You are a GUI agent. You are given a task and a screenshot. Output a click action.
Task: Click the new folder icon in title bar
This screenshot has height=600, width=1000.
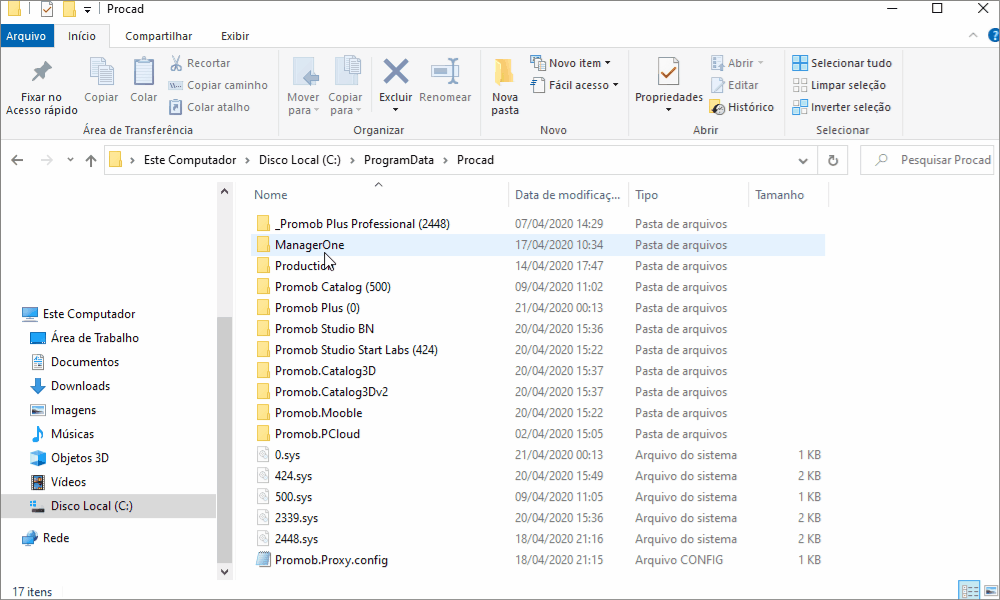coord(69,9)
